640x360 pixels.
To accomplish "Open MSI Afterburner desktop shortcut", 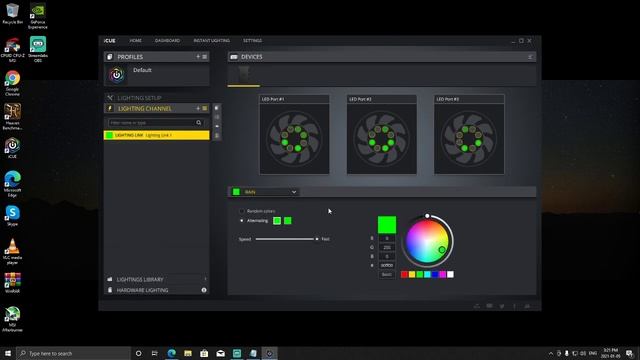I will tap(12, 319).
